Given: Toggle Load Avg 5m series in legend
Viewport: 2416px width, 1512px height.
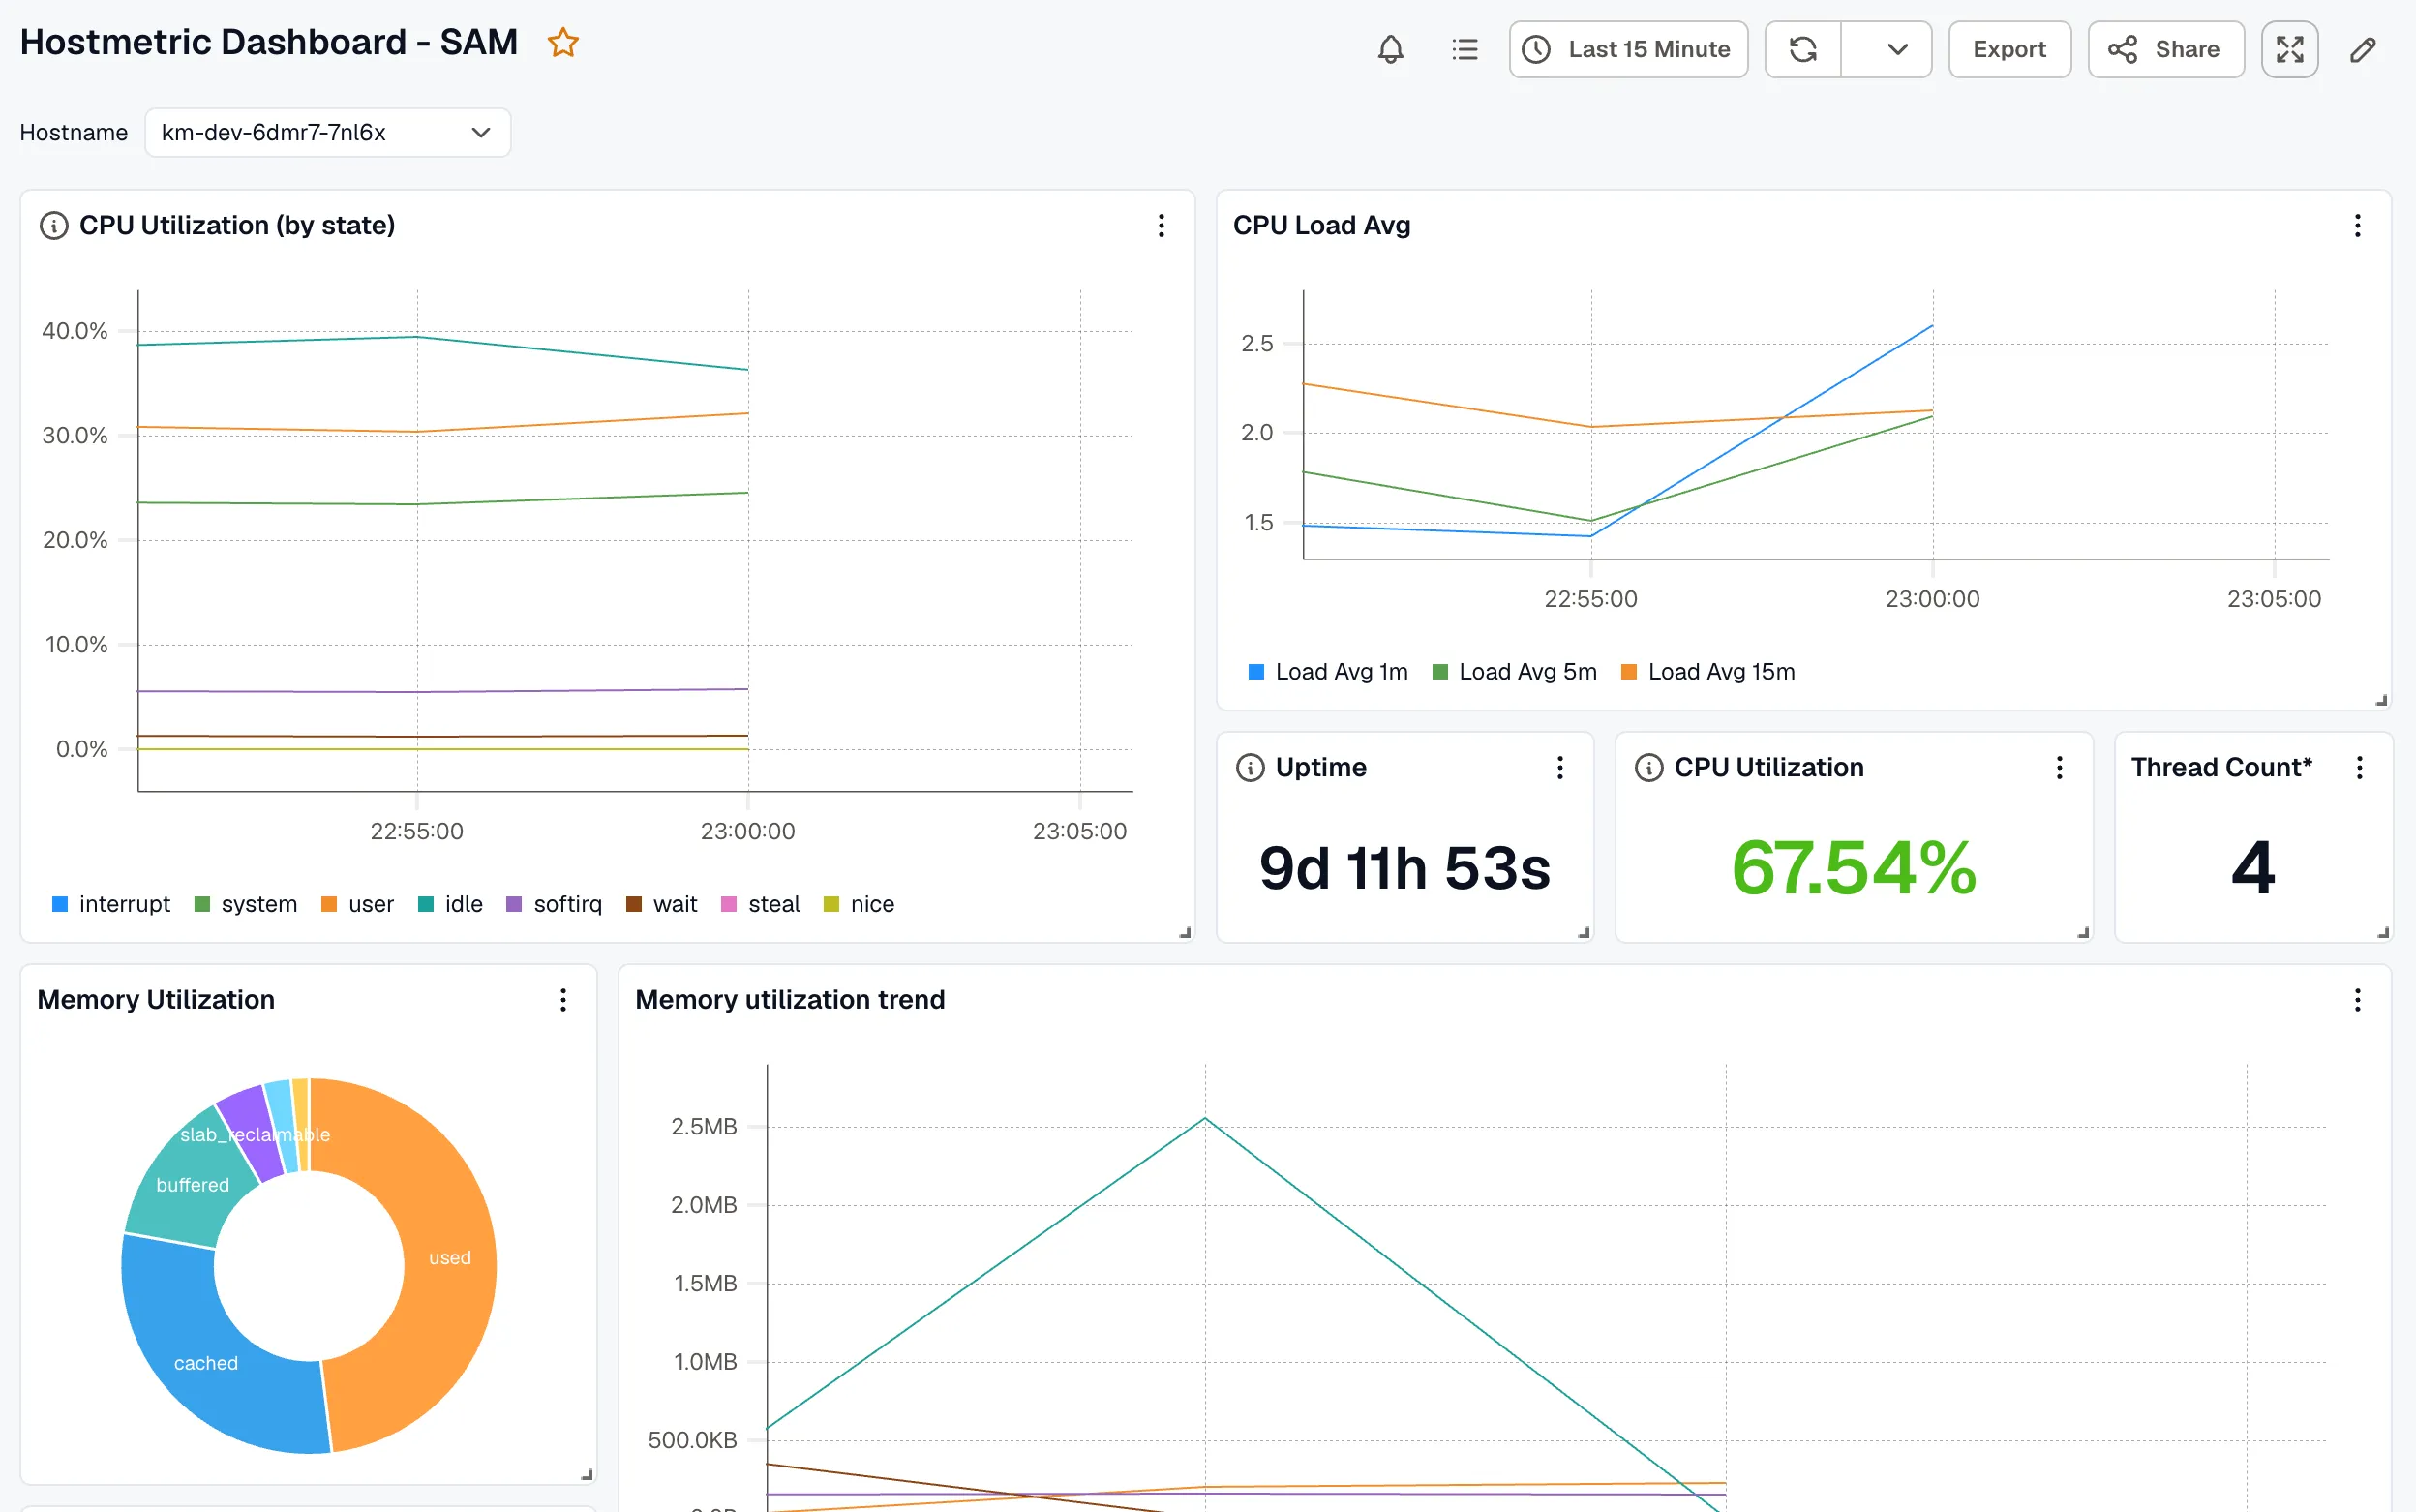Looking at the screenshot, I should (1514, 672).
